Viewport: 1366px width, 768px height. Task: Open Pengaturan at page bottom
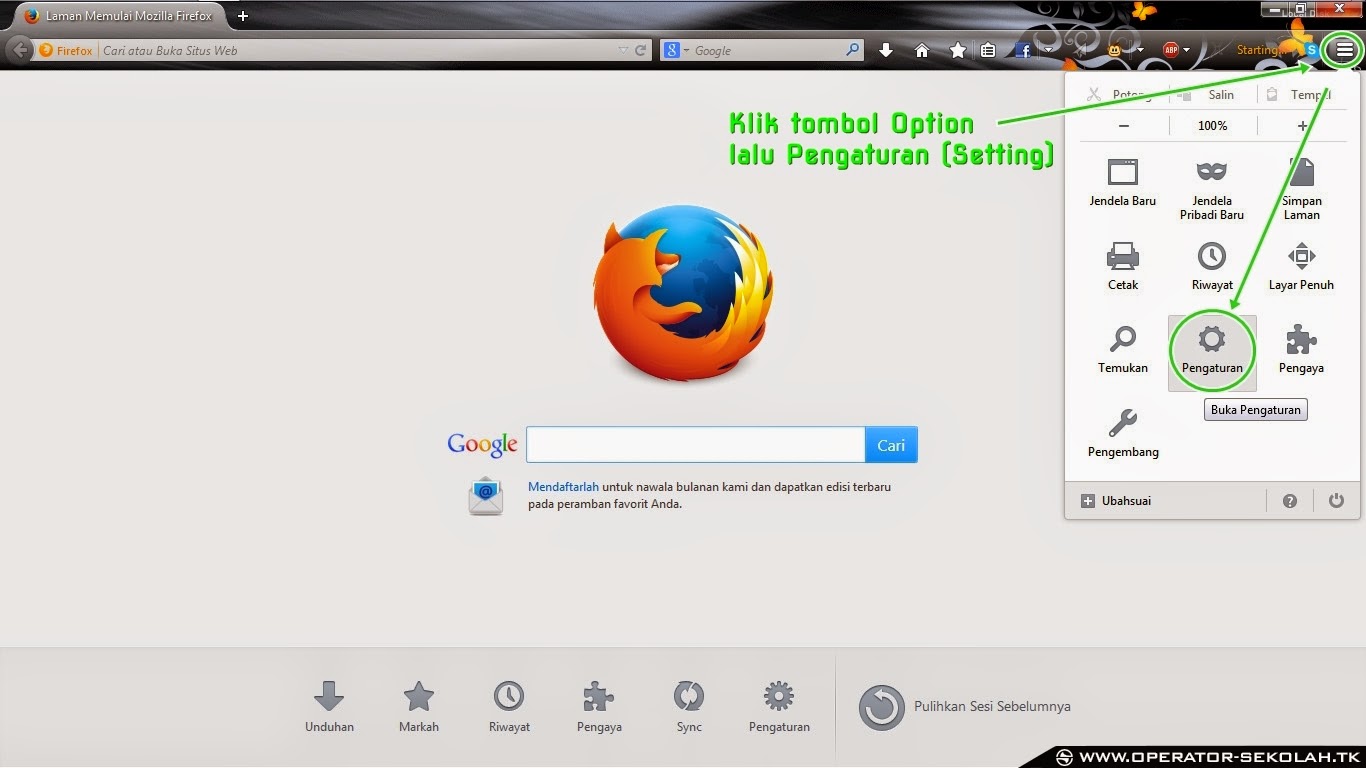(779, 706)
